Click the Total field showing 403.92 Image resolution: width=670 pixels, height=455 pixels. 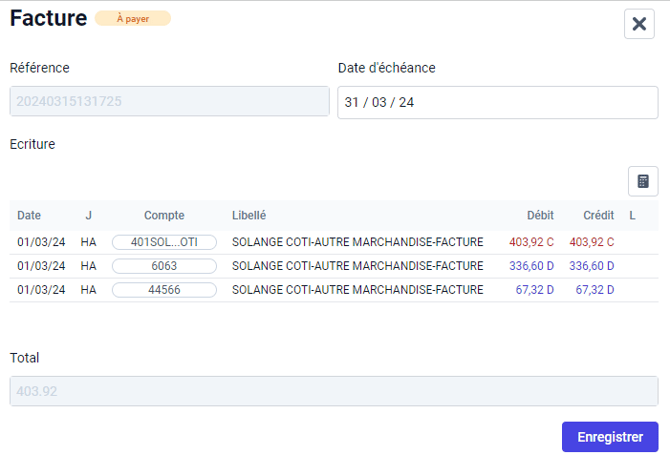(333, 391)
